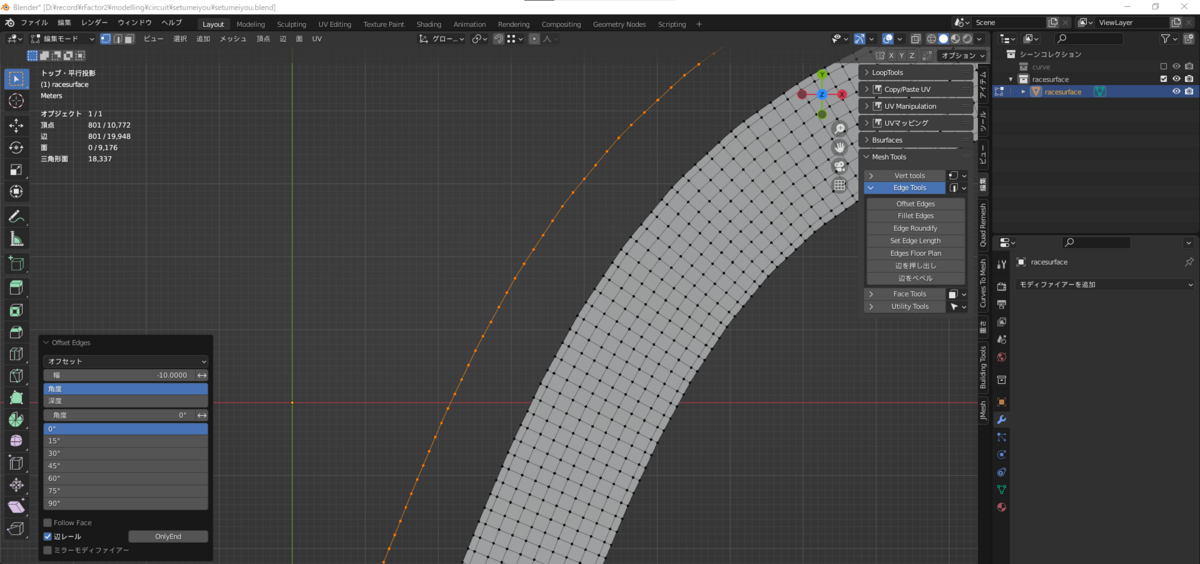Click the OnlyEnd button

[x=168, y=537]
